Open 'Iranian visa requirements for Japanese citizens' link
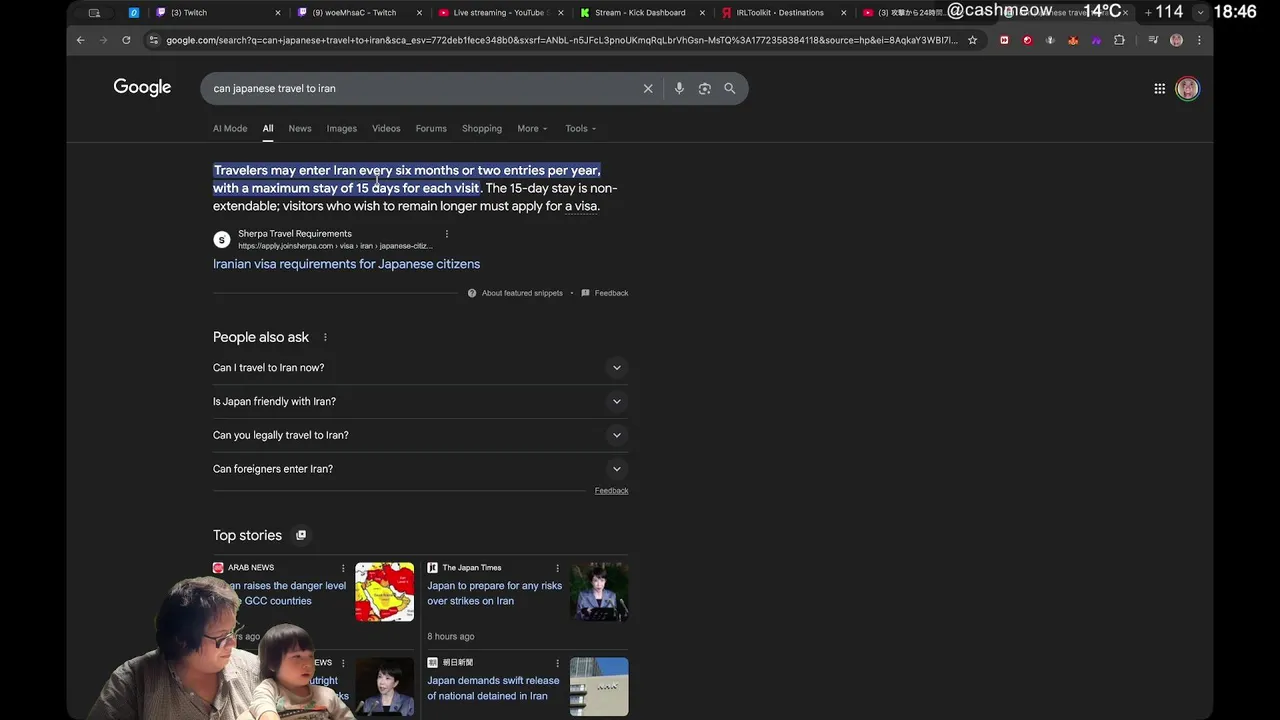This screenshot has height=720, width=1280. click(346, 264)
